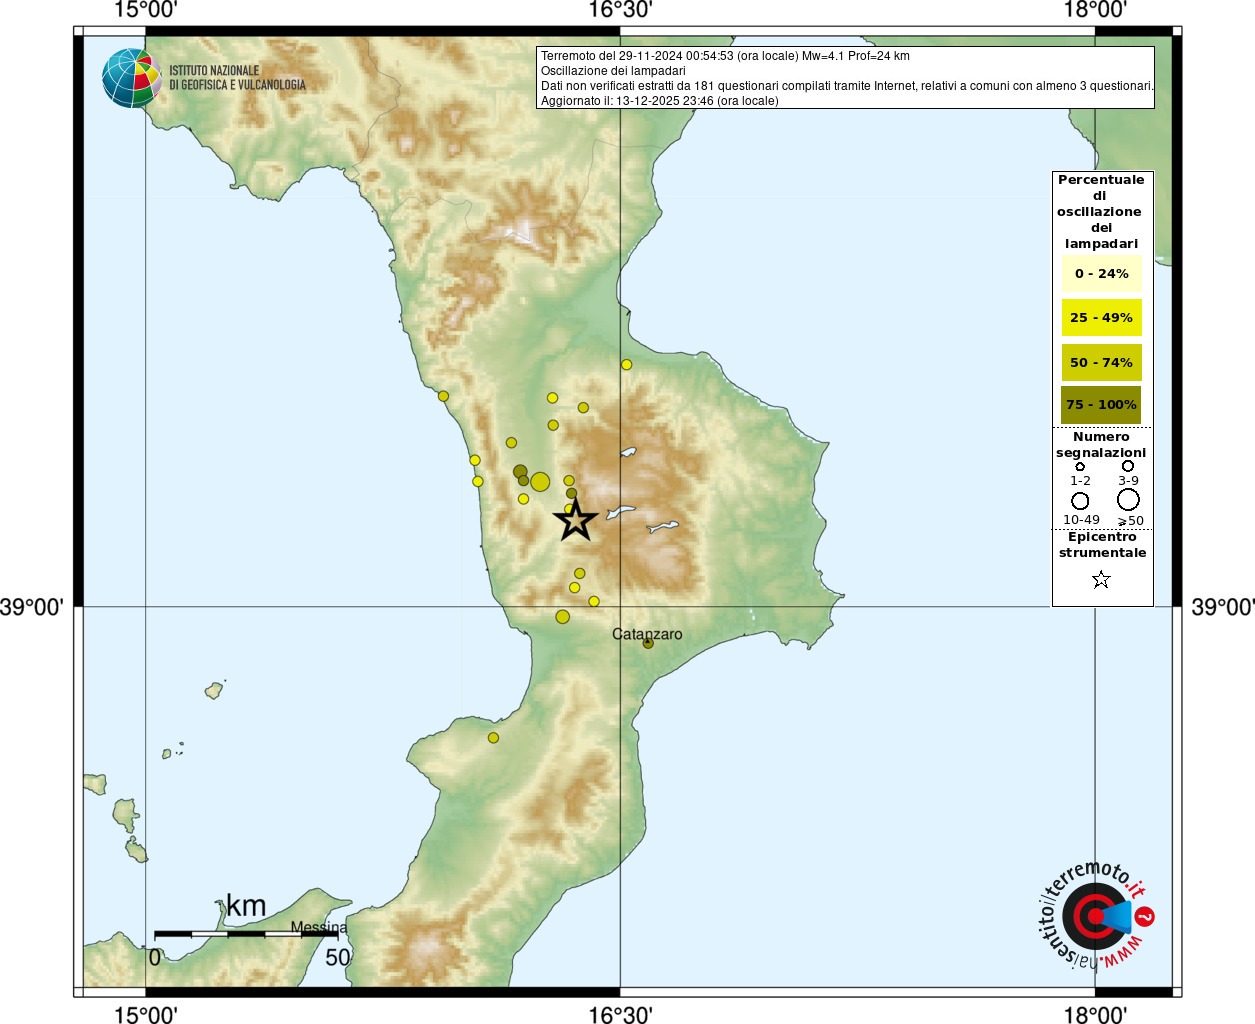Click the haisentitoilterremoto.it target logo
Image resolution: width=1255 pixels, height=1024 pixels.
1095,916
